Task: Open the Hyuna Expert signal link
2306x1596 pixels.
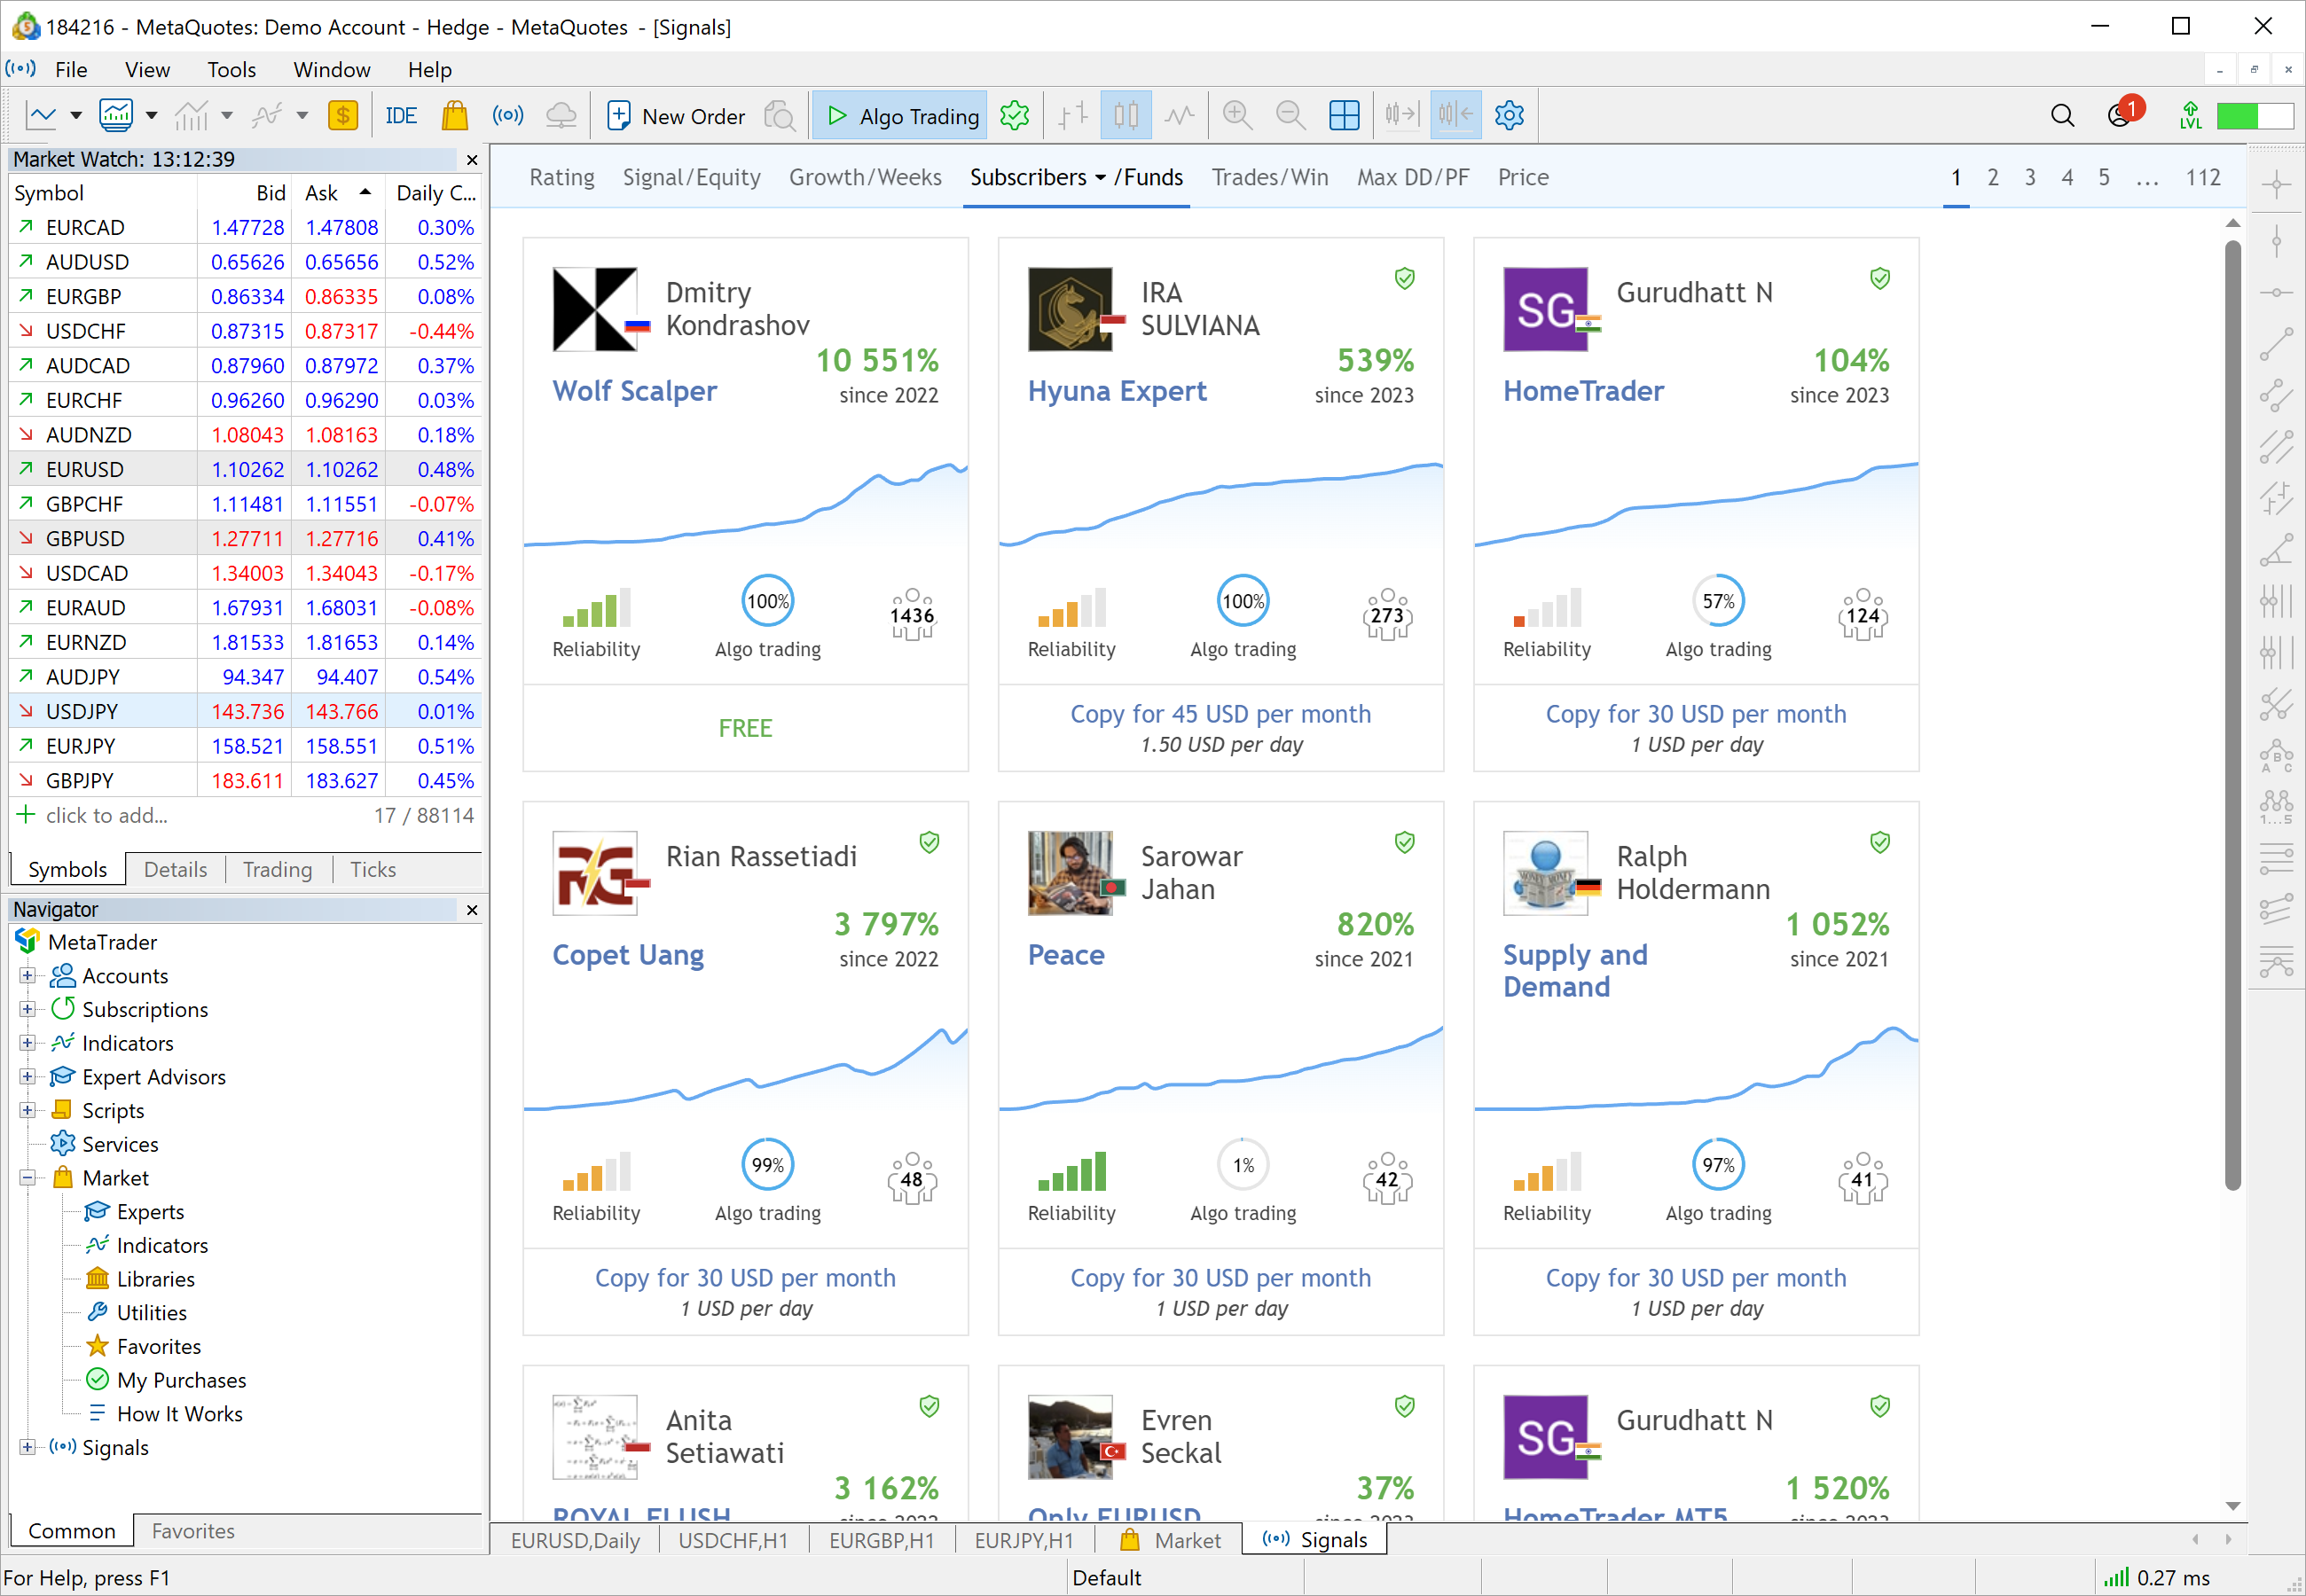Action: tap(1117, 391)
